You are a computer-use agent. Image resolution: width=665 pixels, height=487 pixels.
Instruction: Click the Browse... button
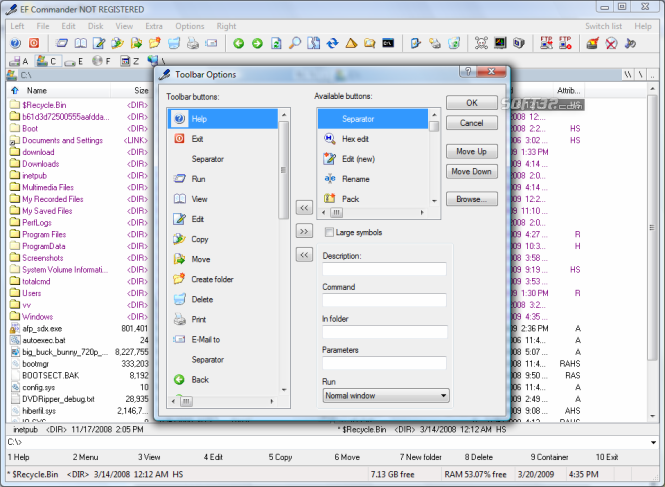[472, 199]
